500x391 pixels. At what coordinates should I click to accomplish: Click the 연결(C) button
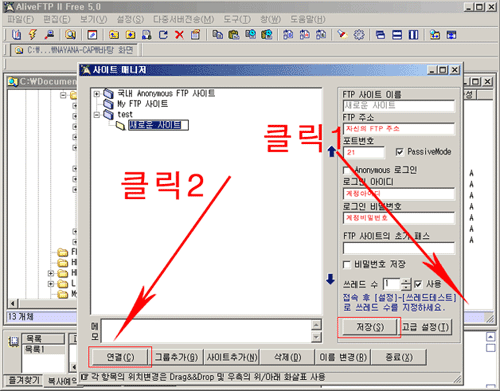tap(120, 357)
